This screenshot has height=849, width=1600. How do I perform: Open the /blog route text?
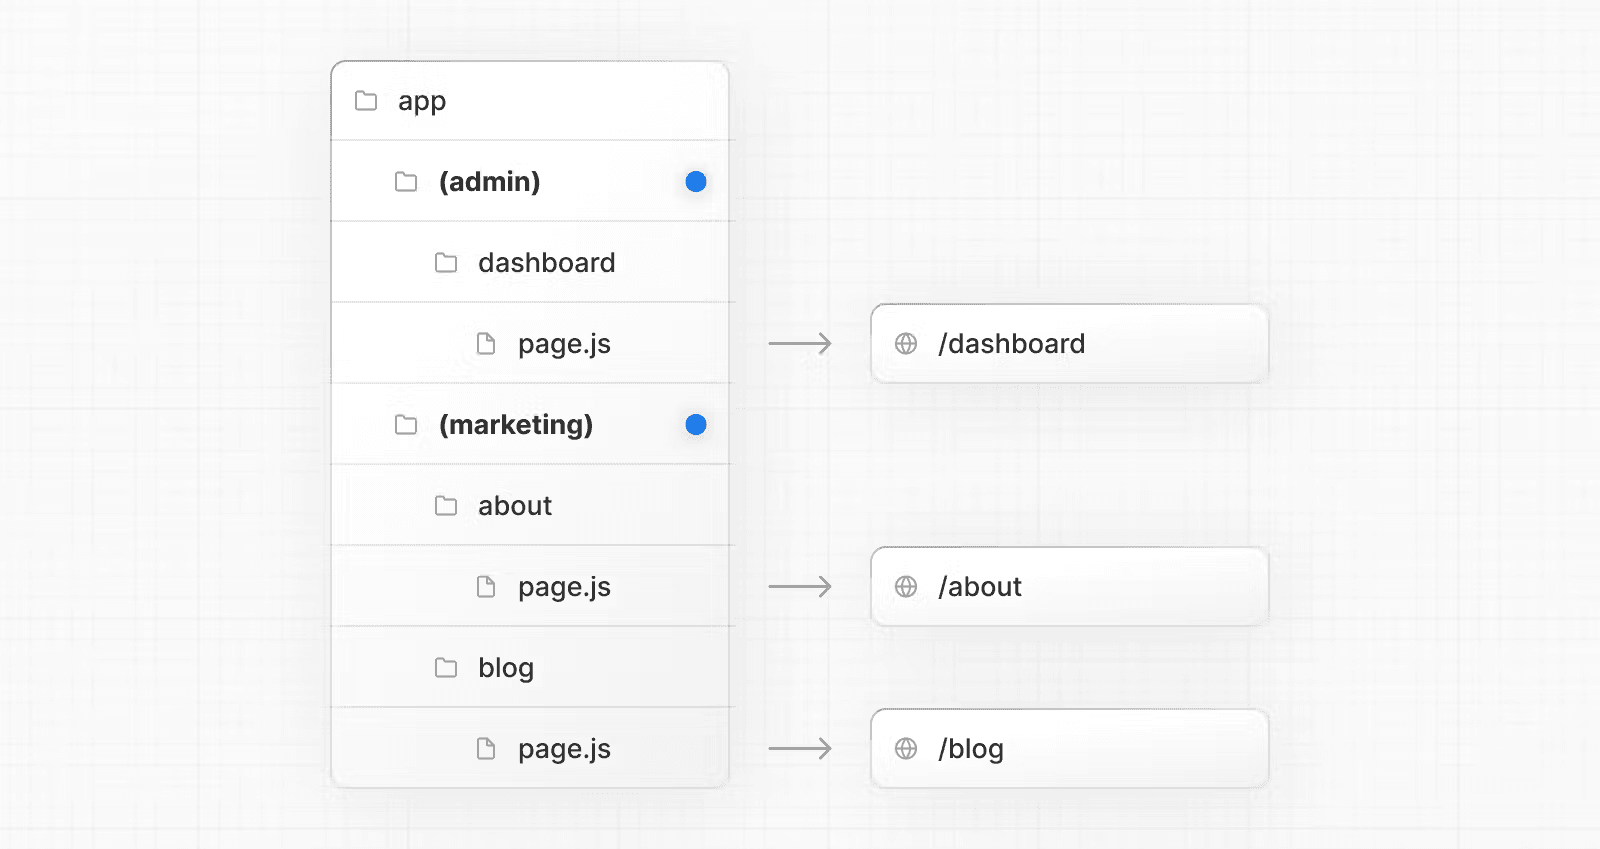[x=971, y=749]
